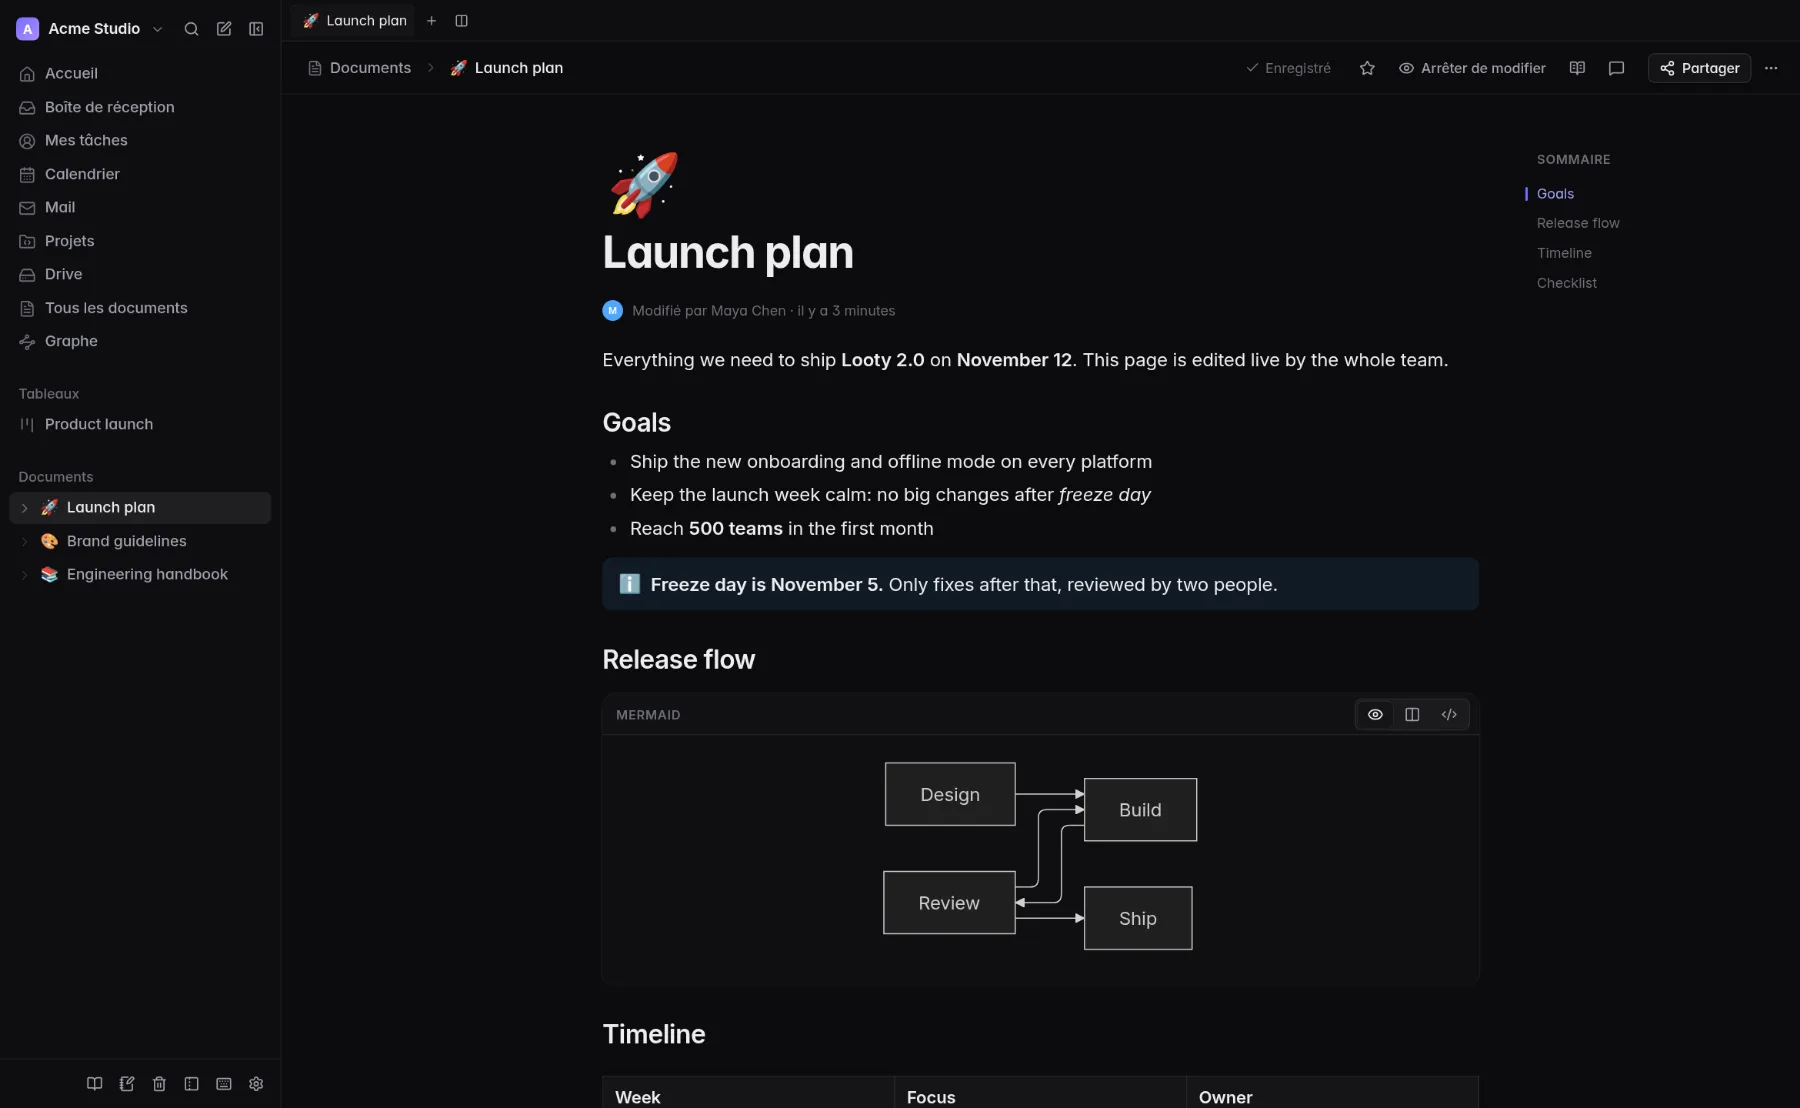1800x1108 pixels.
Task: Open Mes tâches in sidebar
Action: click(x=140, y=140)
